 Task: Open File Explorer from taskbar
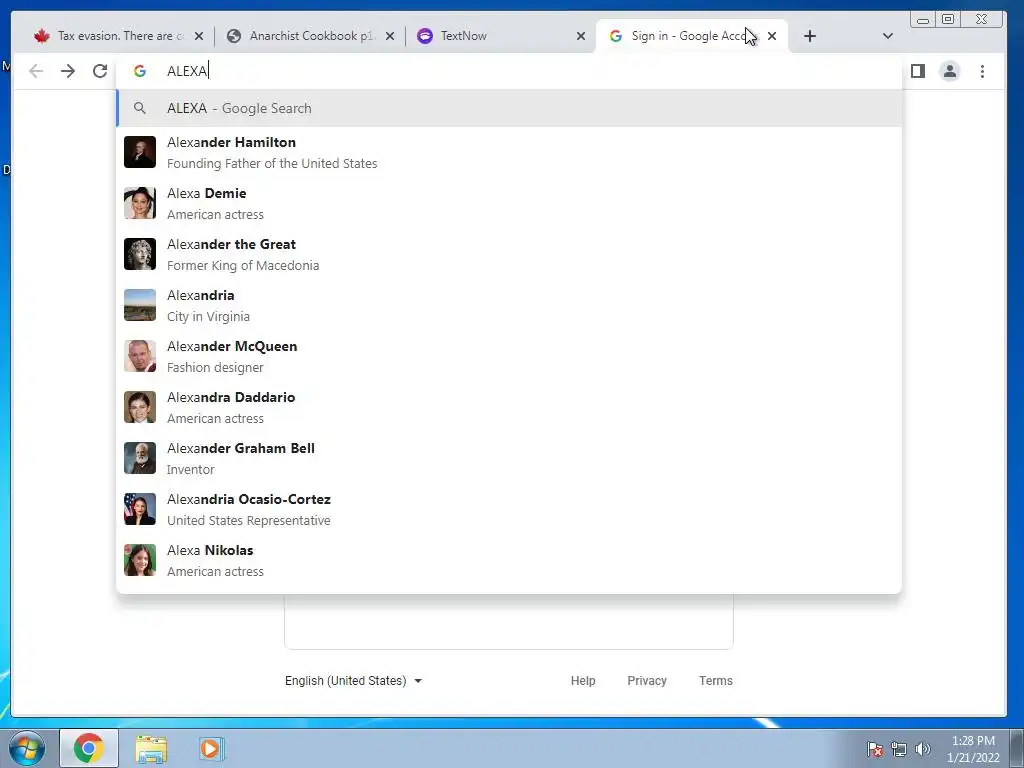pyautogui.click(x=151, y=749)
